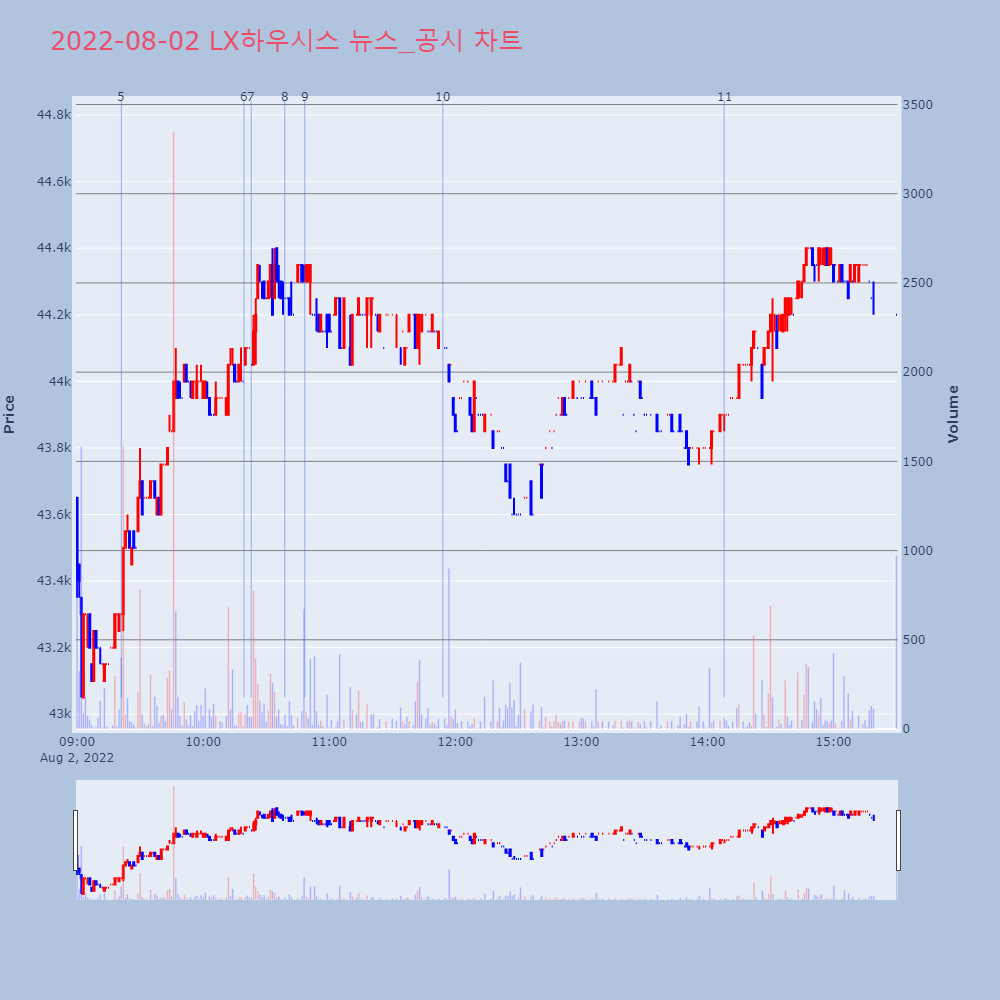
Task: Select news marker 8 at top of chart
Action: pos(284,97)
